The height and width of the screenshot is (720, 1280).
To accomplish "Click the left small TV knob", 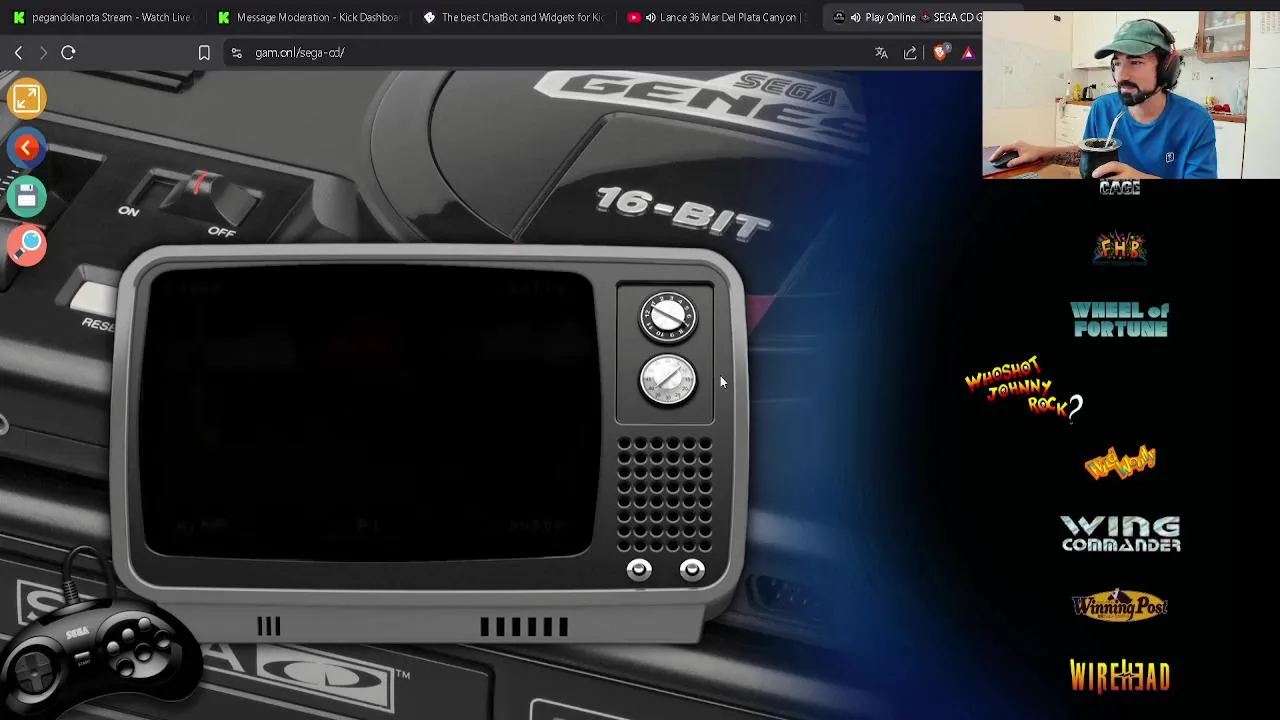I will click(x=639, y=570).
